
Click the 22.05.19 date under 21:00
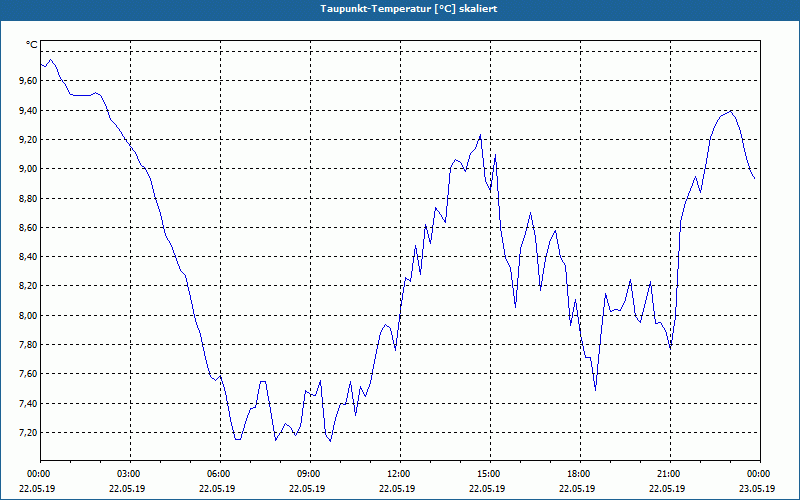[x=667, y=488]
